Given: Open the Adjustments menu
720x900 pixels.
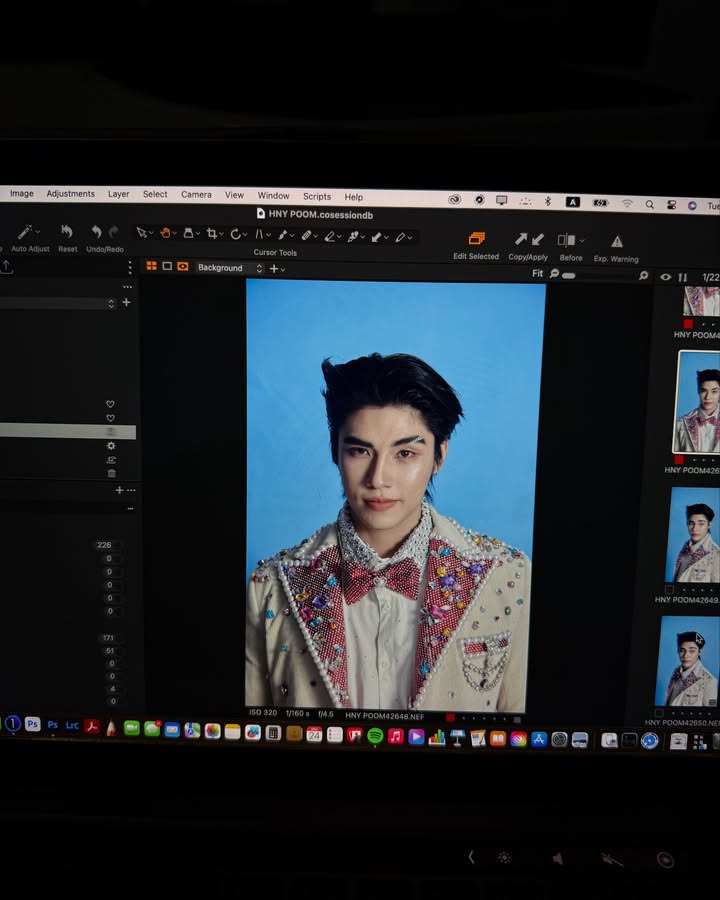Looking at the screenshot, I should 71,194.
